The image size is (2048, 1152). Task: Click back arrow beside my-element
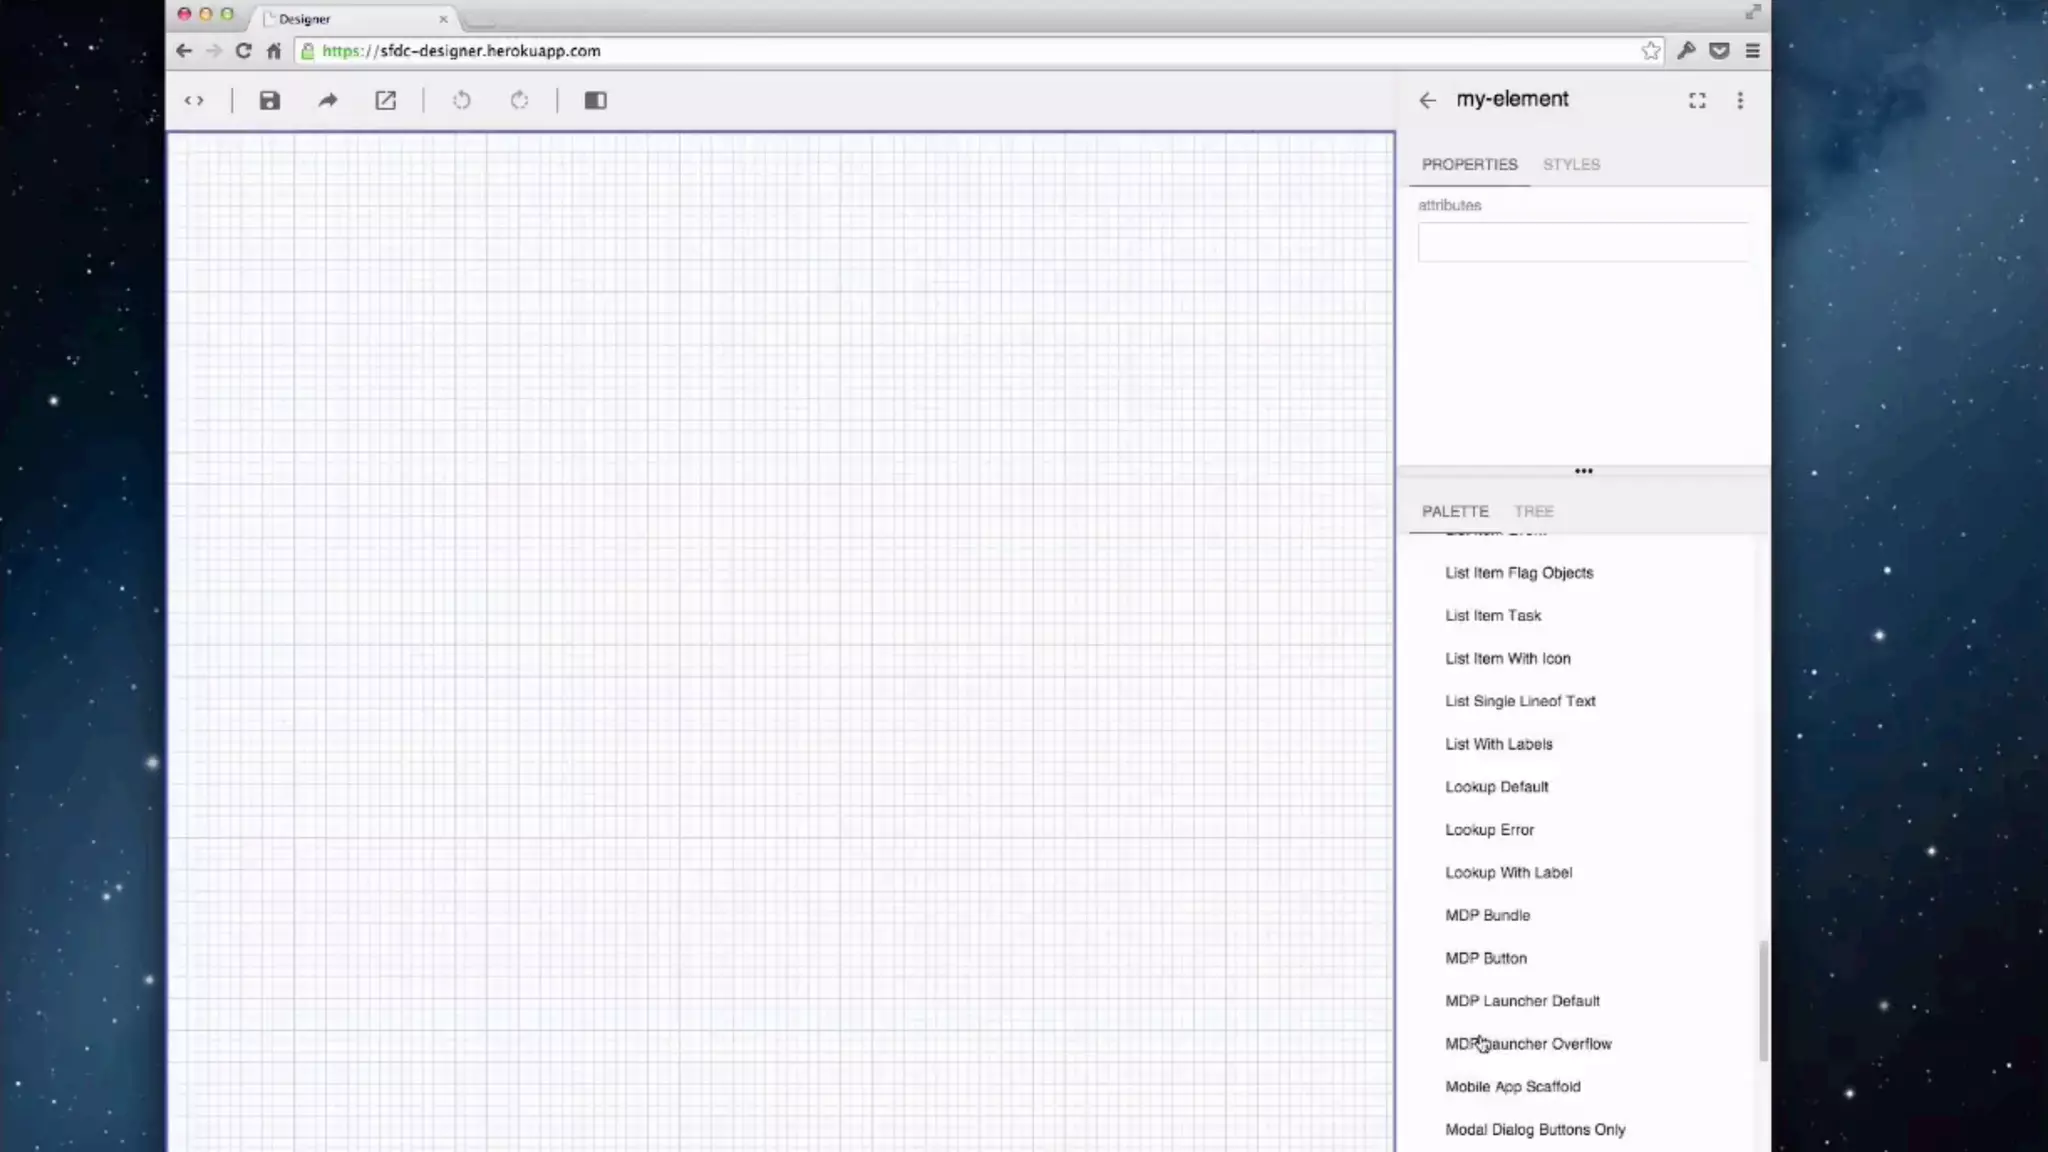[1427, 100]
